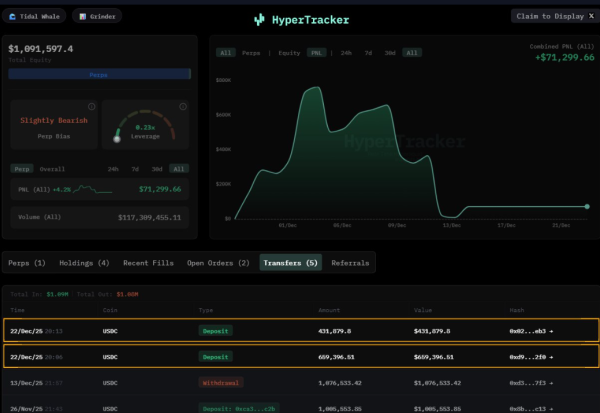
Task: Open the Grinder badge
Action: pyautogui.click(x=96, y=16)
